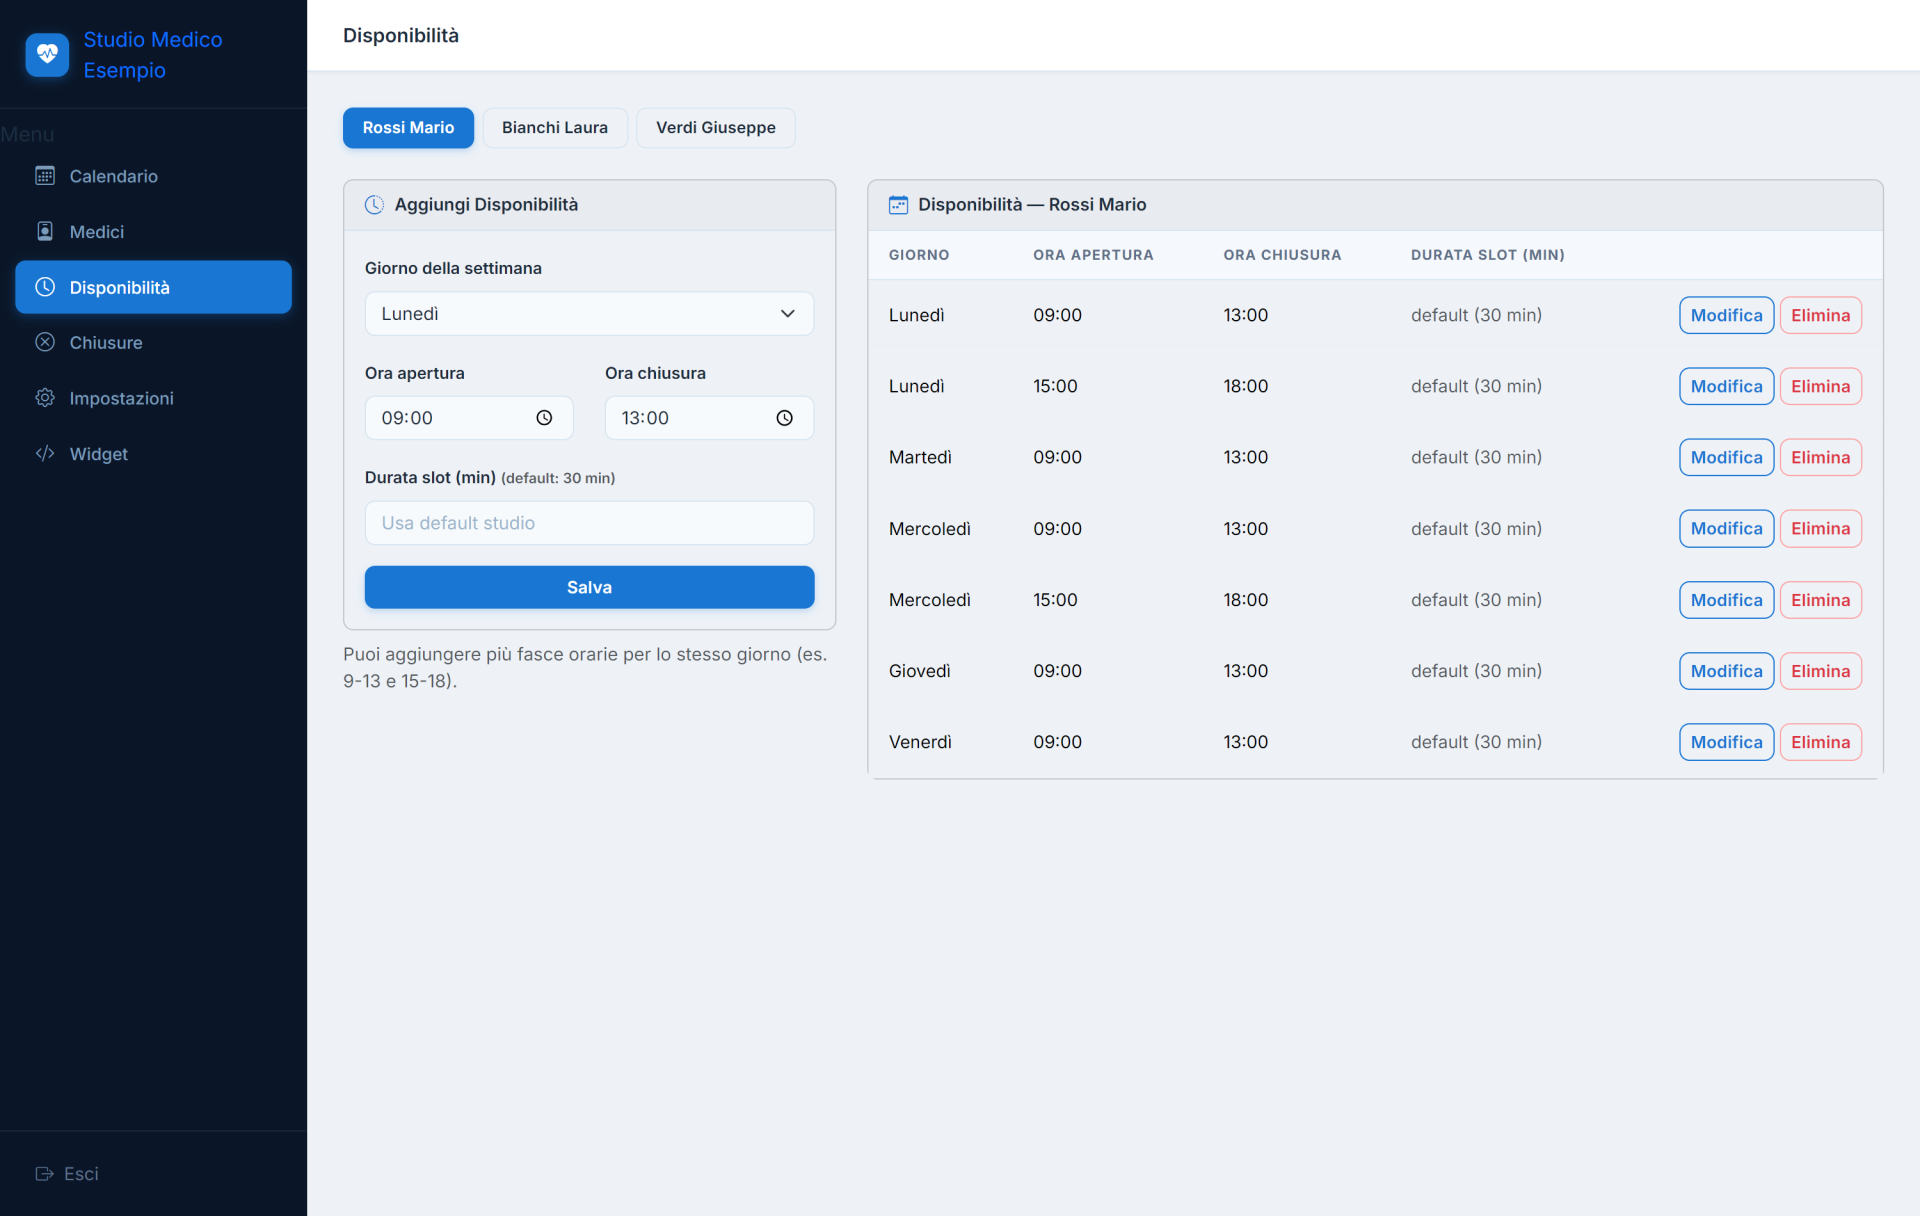The height and width of the screenshot is (1216, 1920).
Task: Click the Studio Medico Esempio title
Action: (x=153, y=55)
